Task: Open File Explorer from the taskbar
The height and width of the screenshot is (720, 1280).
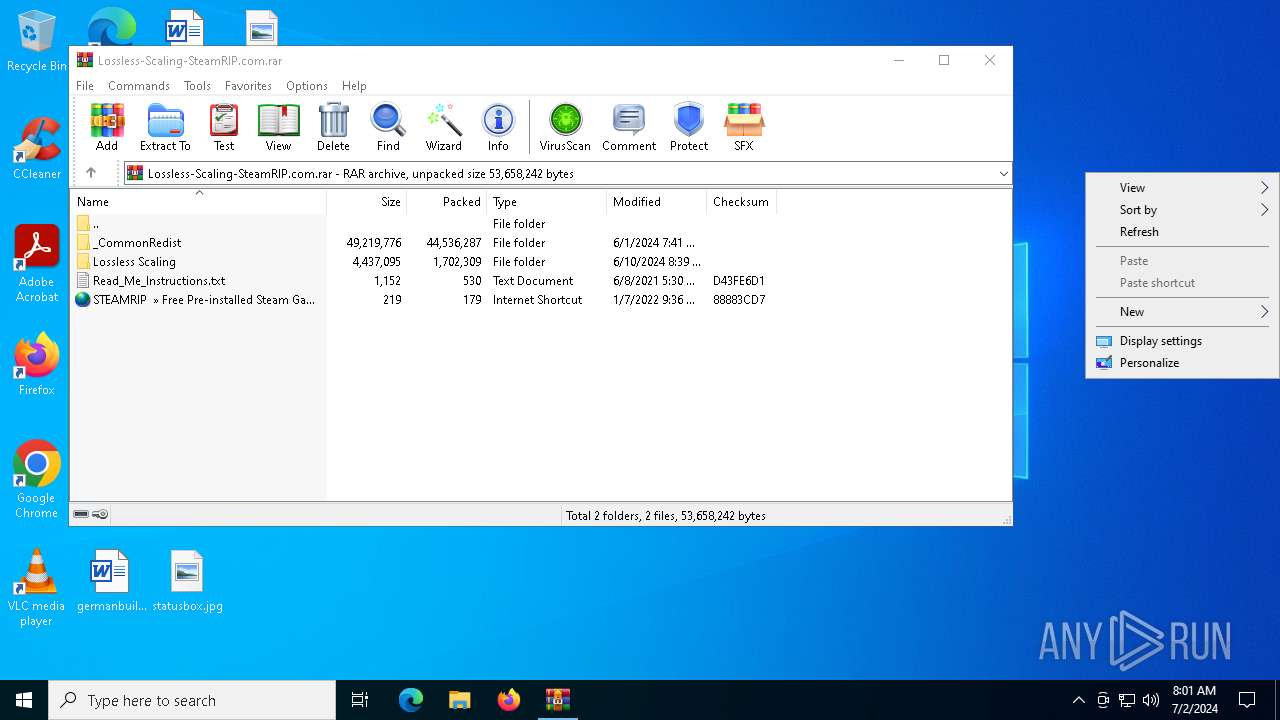Action: point(459,700)
